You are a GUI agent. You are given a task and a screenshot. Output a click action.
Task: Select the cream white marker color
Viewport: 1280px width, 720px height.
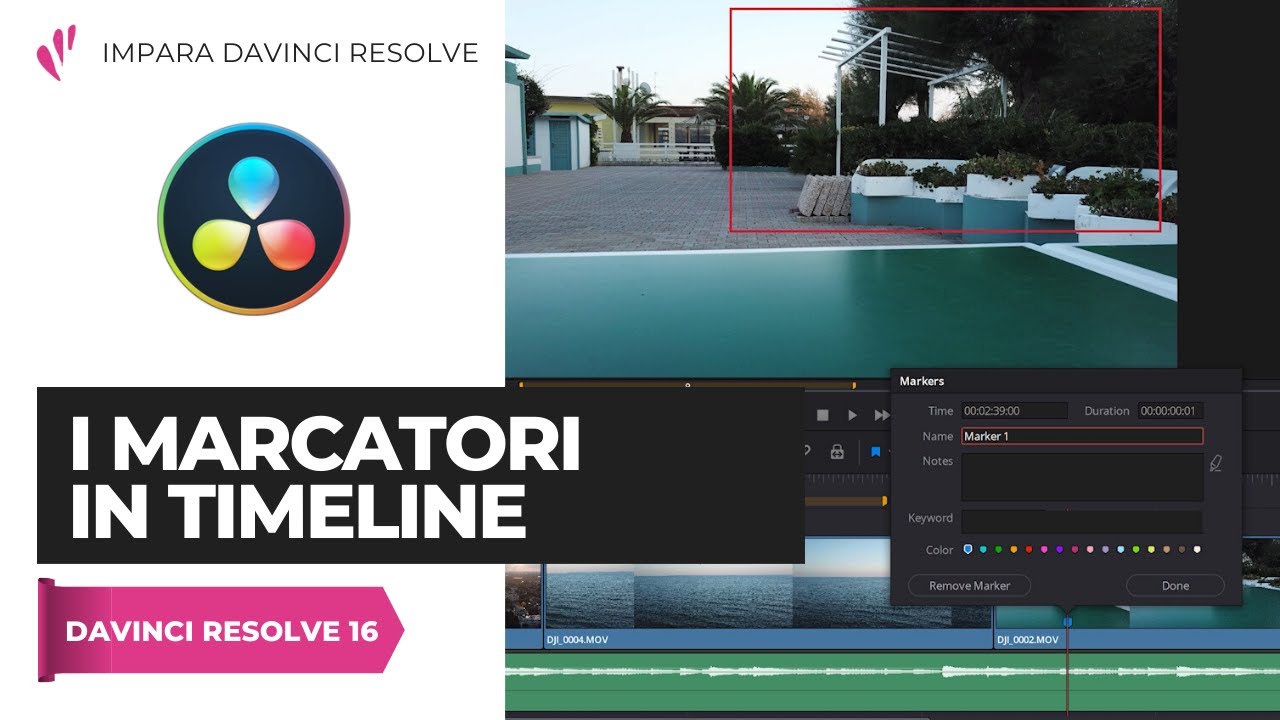(1197, 549)
